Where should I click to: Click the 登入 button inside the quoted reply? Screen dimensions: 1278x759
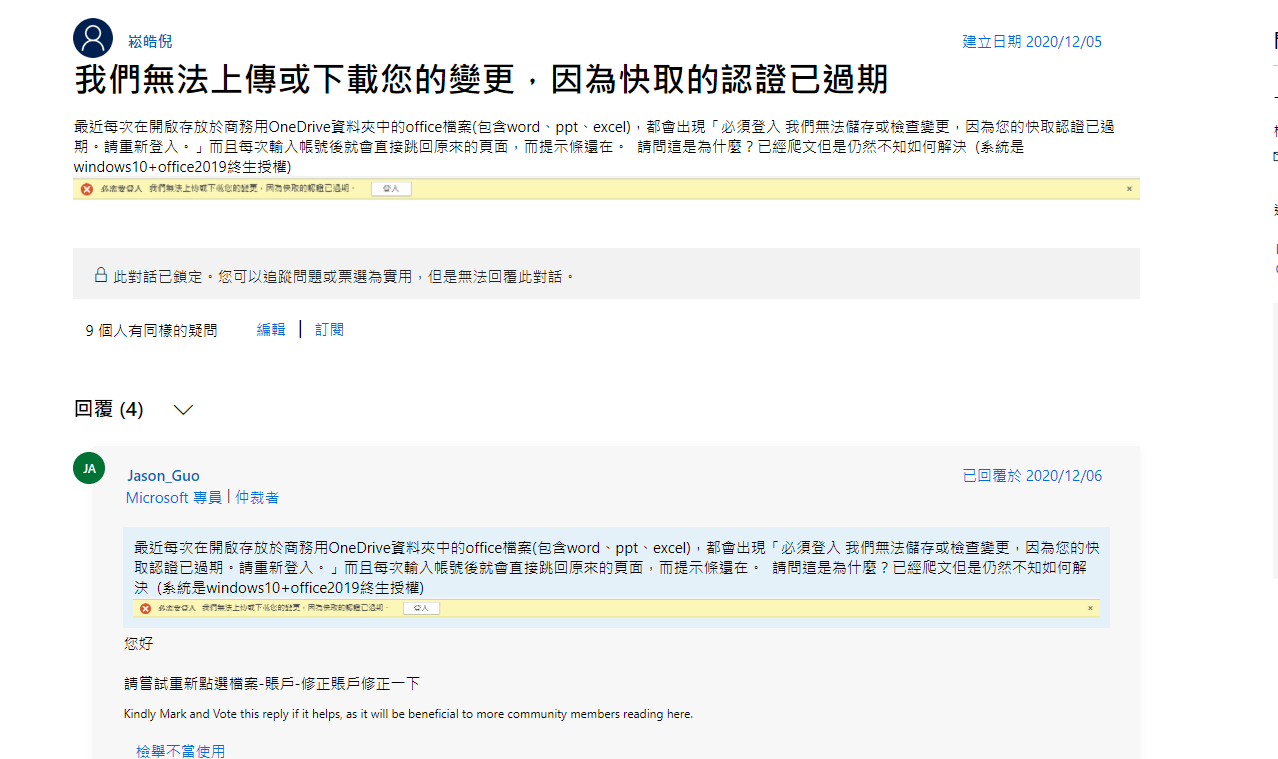[421, 607]
